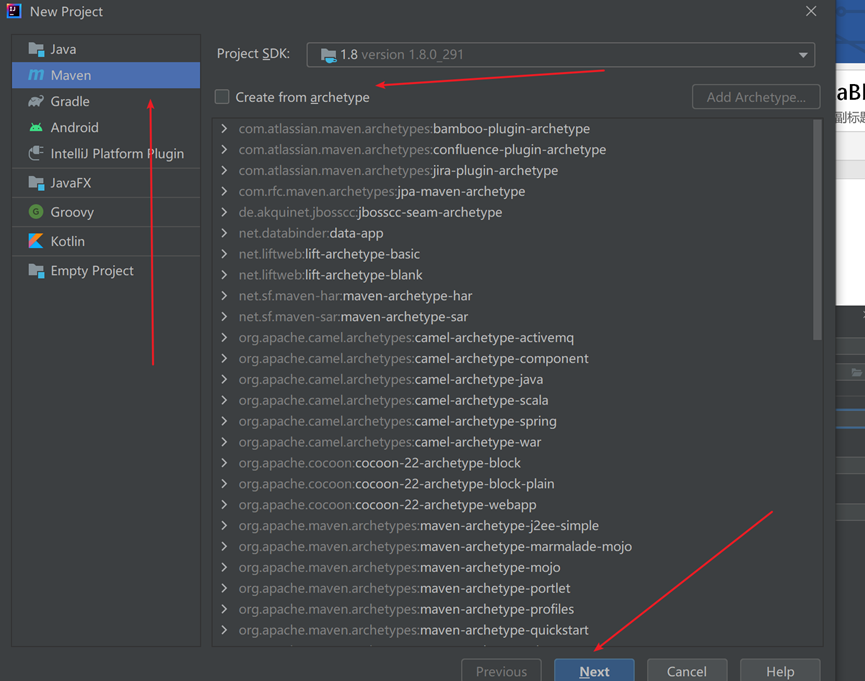The image size is (865, 681).
Task: Select camel-archetype-component row
Action: pos(513,359)
